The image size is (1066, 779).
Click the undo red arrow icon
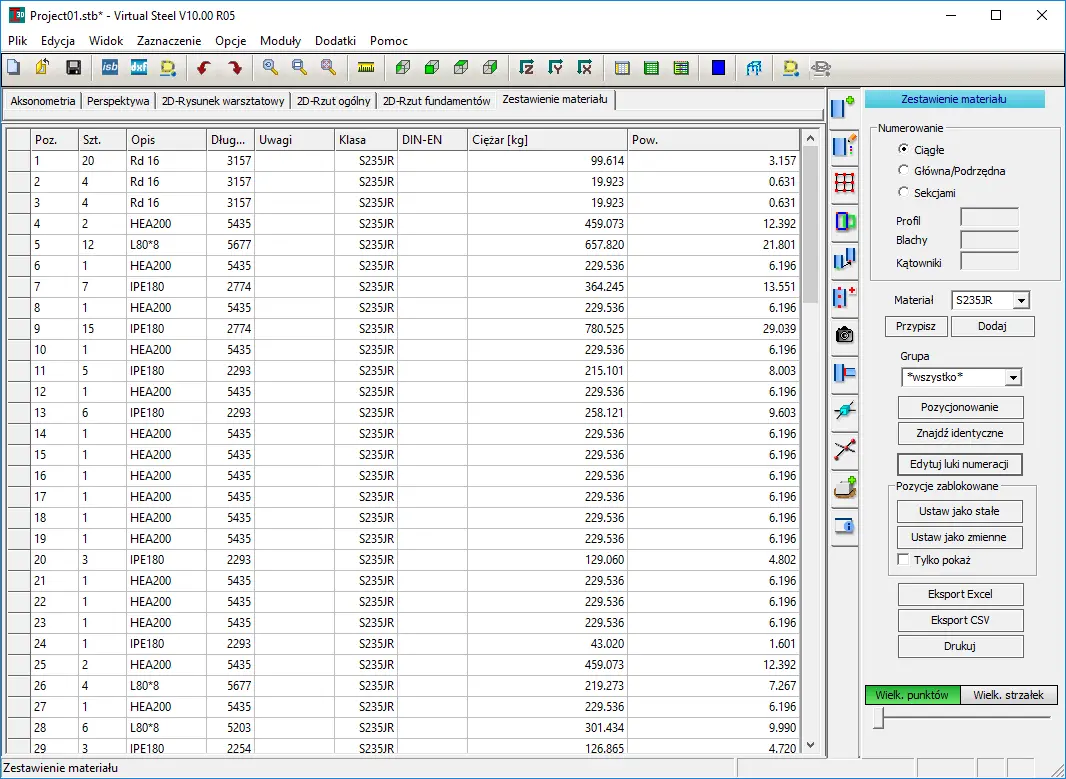pyautogui.click(x=204, y=68)
